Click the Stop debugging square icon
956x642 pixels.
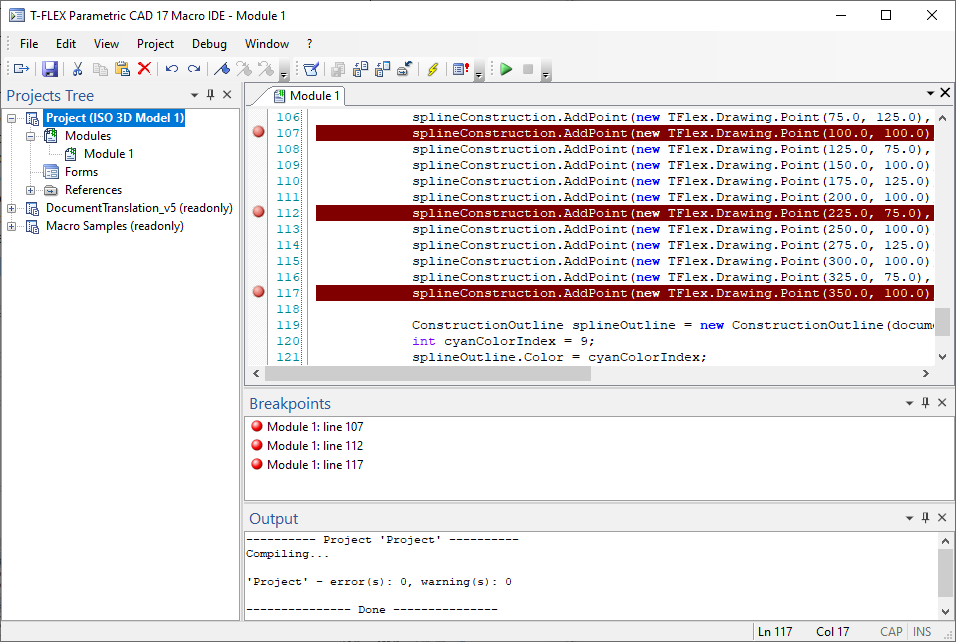528,69
